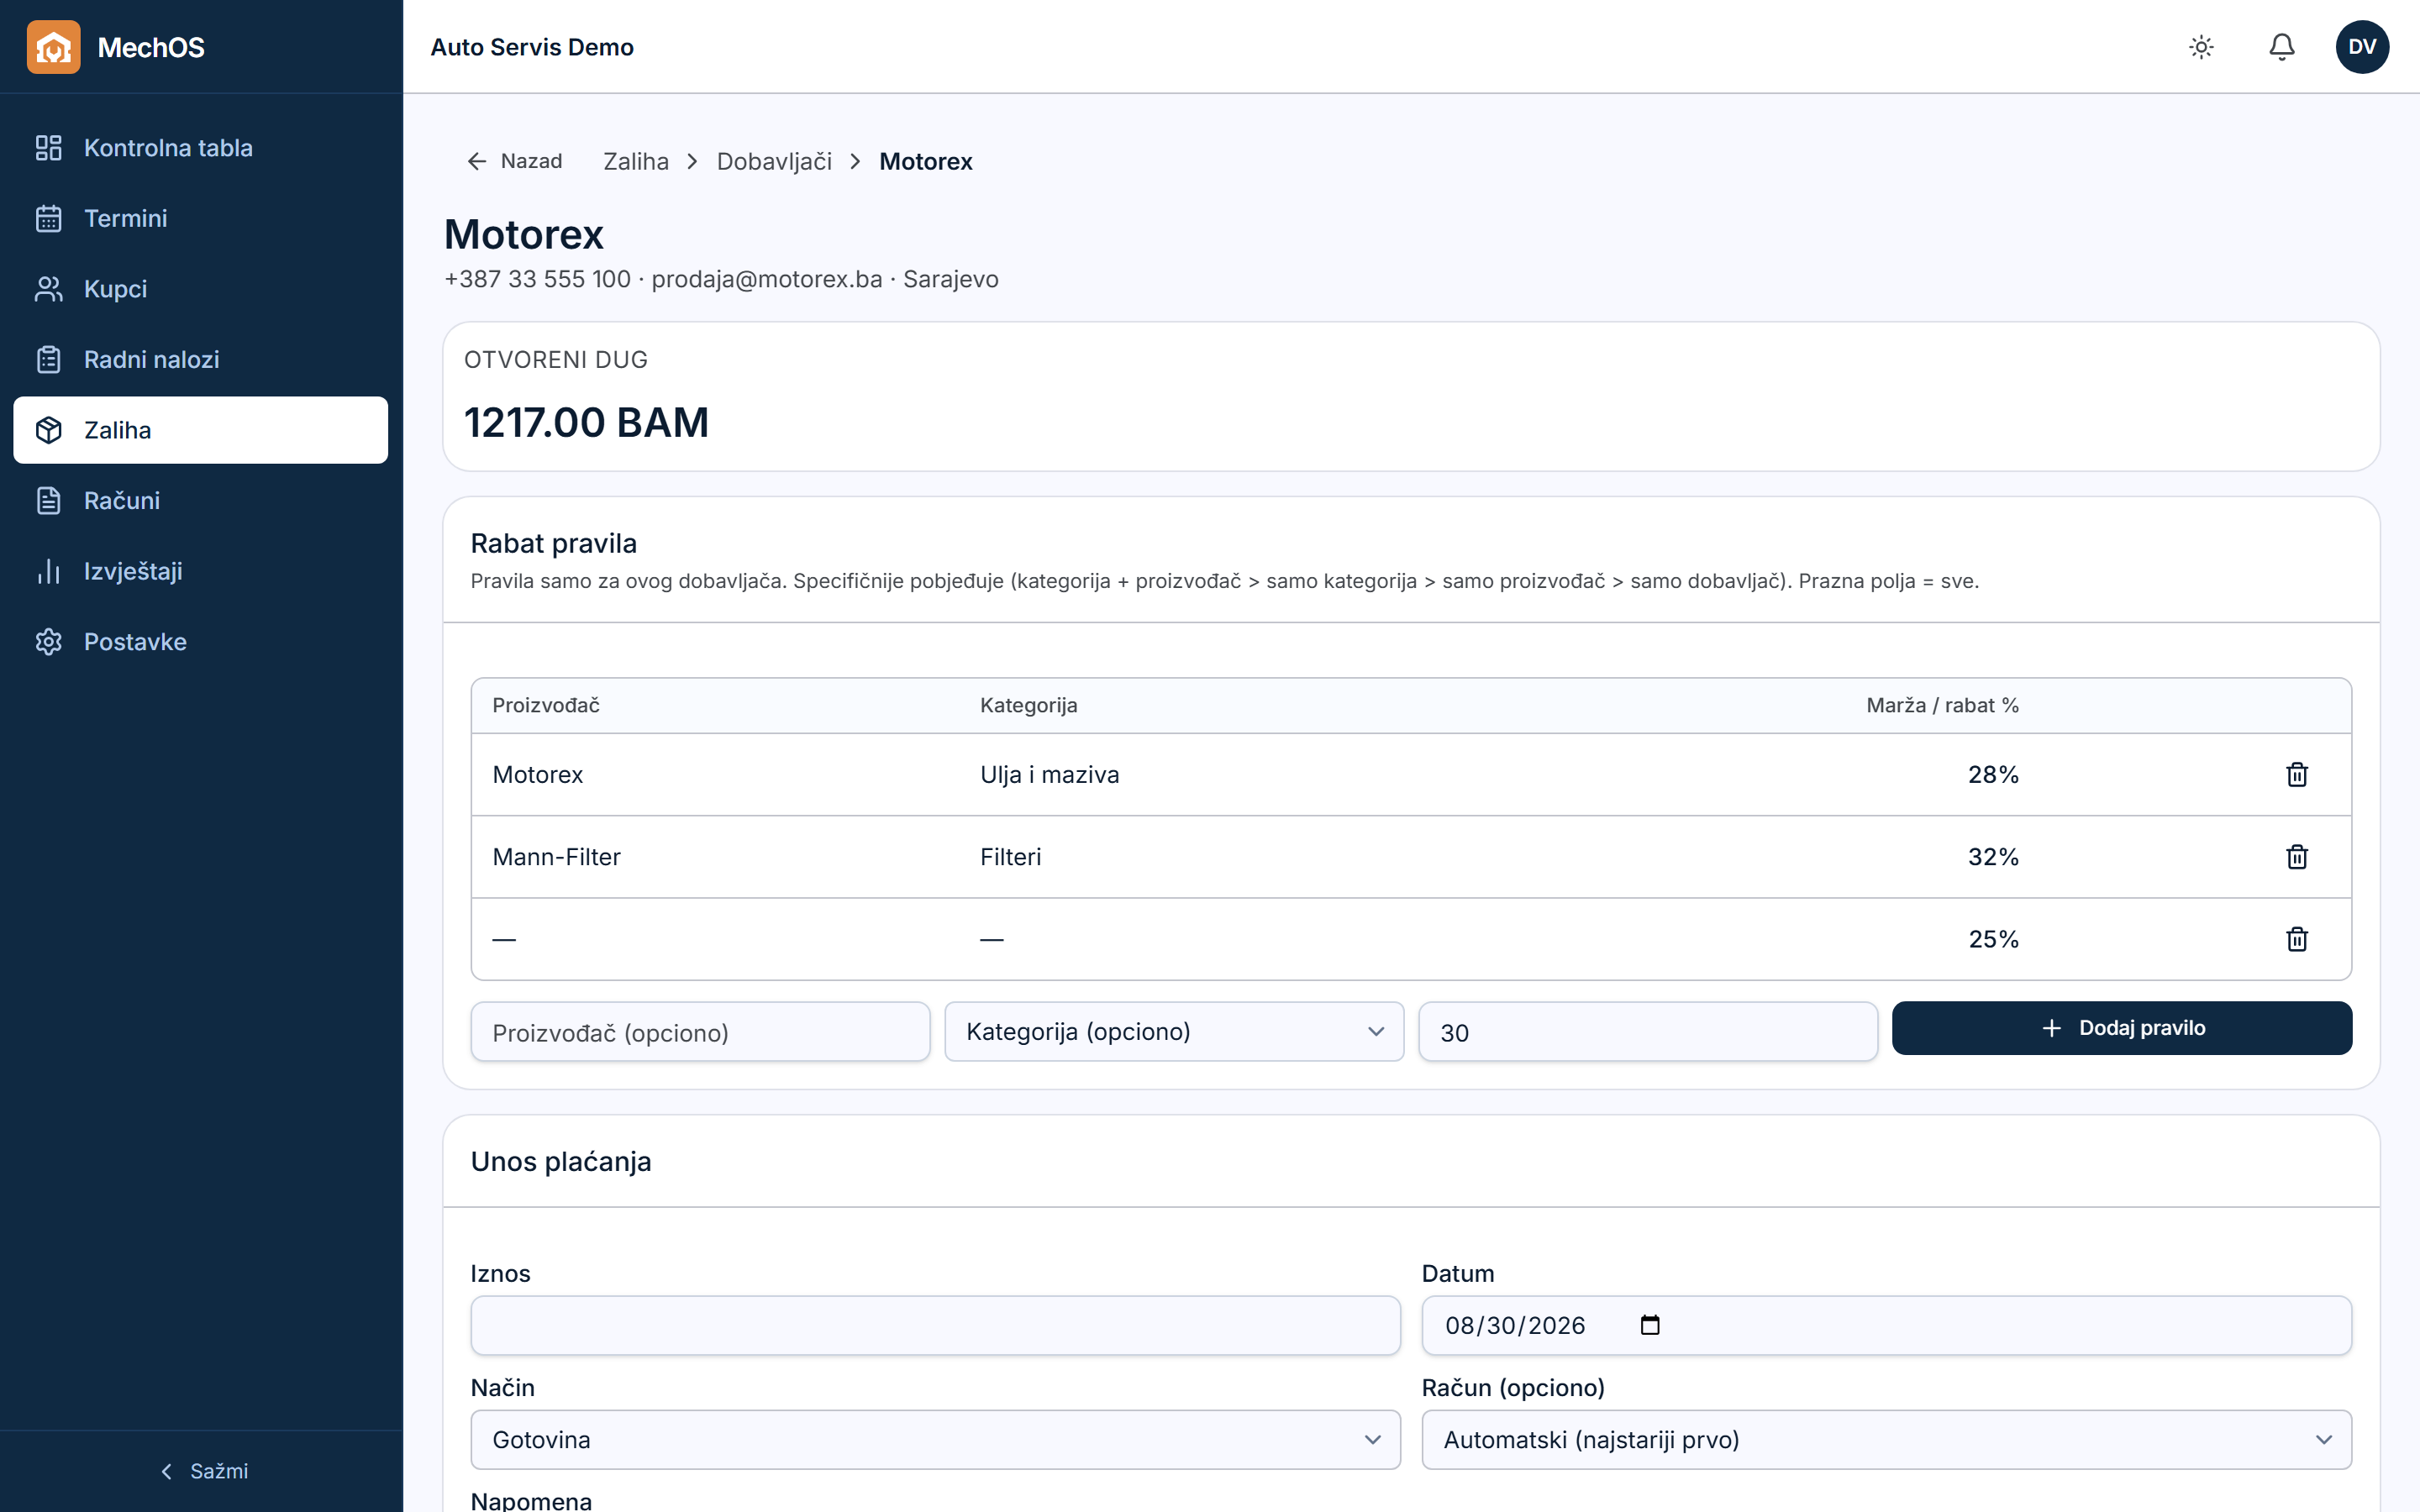This screenshot has width=2420, height=1512.
Task: Open Postavke settings in sidebar
Action: pyautogui.click(x=200, y=642)
